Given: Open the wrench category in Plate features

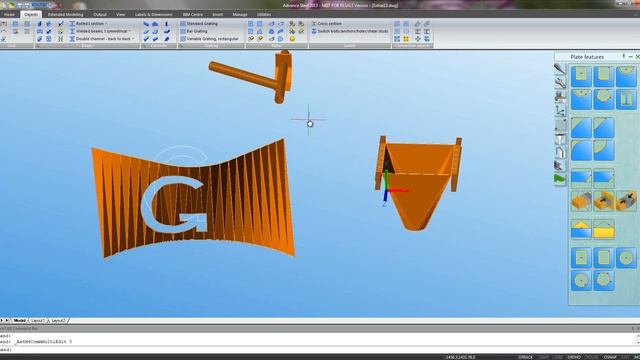Looking at the screenshot, I should (560, 83).
